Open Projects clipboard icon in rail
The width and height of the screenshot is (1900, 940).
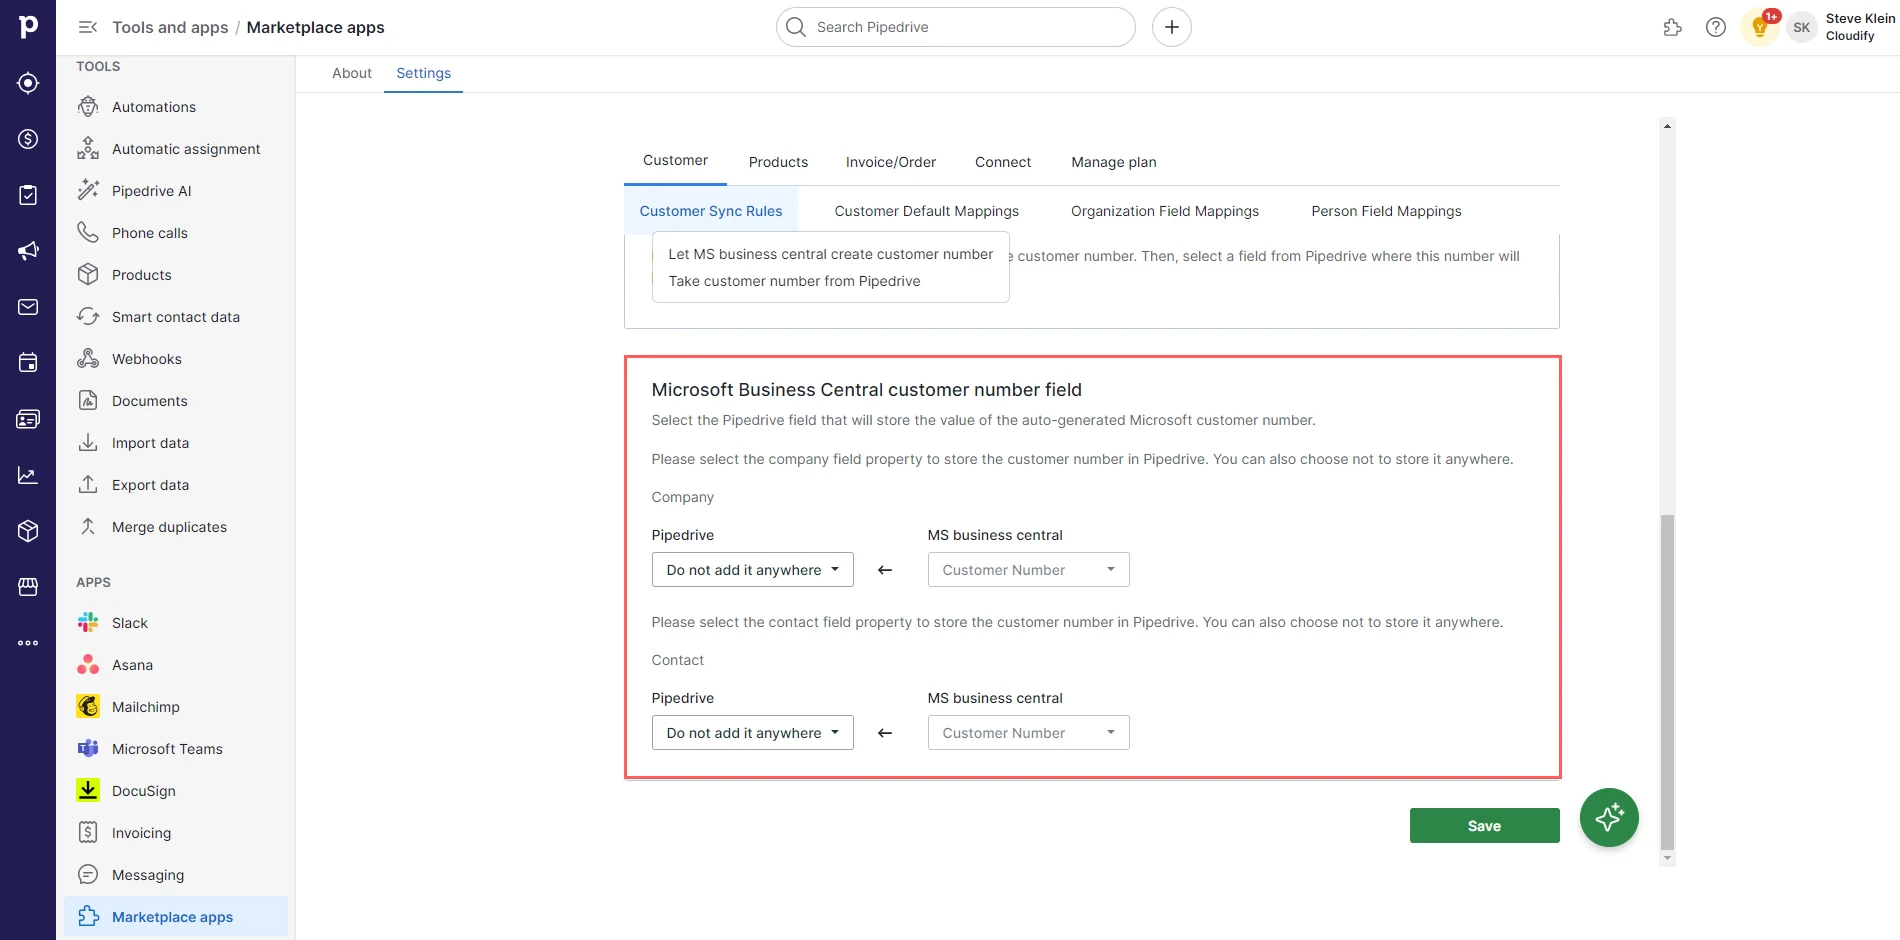28,195
